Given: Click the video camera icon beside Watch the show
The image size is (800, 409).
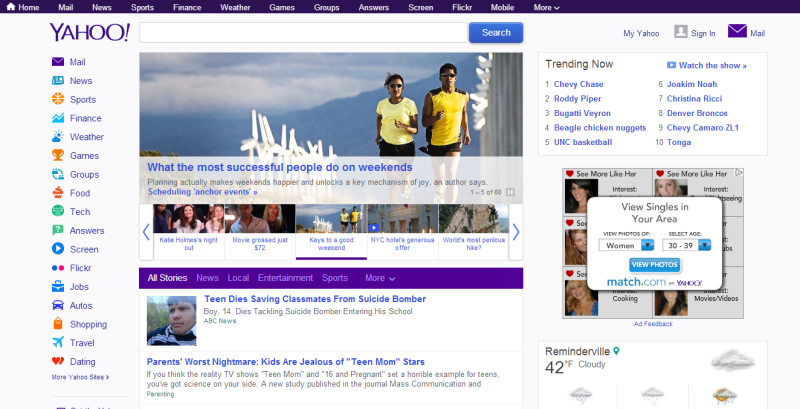Looking at the screenshot, I should (671, 65).
